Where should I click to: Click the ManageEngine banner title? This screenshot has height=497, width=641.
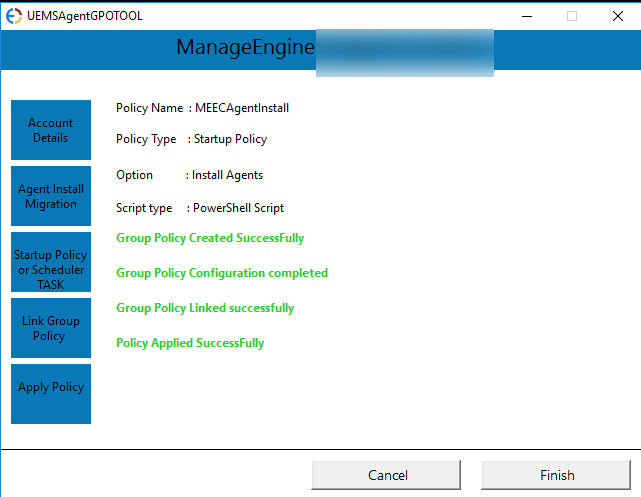(245, 47)
